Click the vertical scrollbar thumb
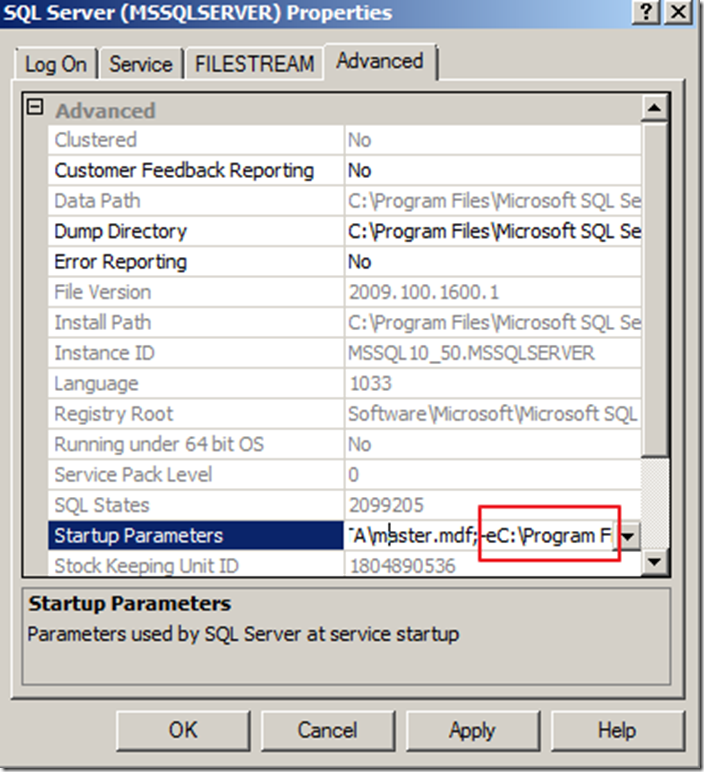The width and height of the screenshot is (704, 772). coord(654,289)
